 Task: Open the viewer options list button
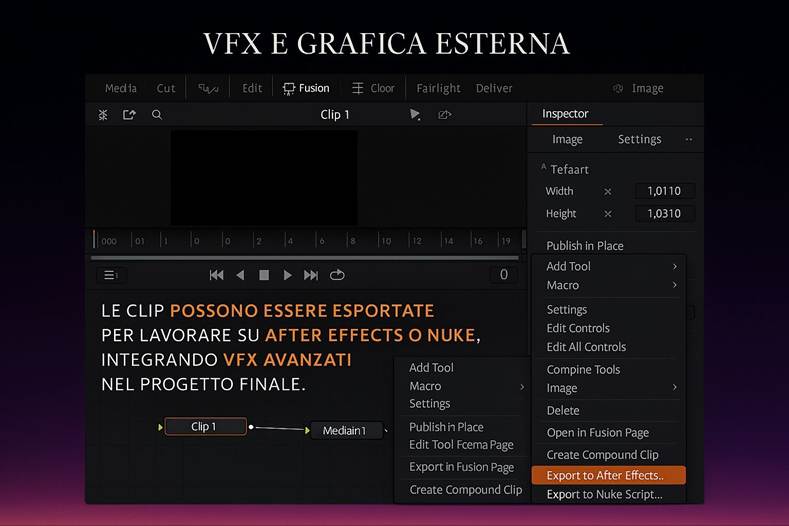[110, 275]
